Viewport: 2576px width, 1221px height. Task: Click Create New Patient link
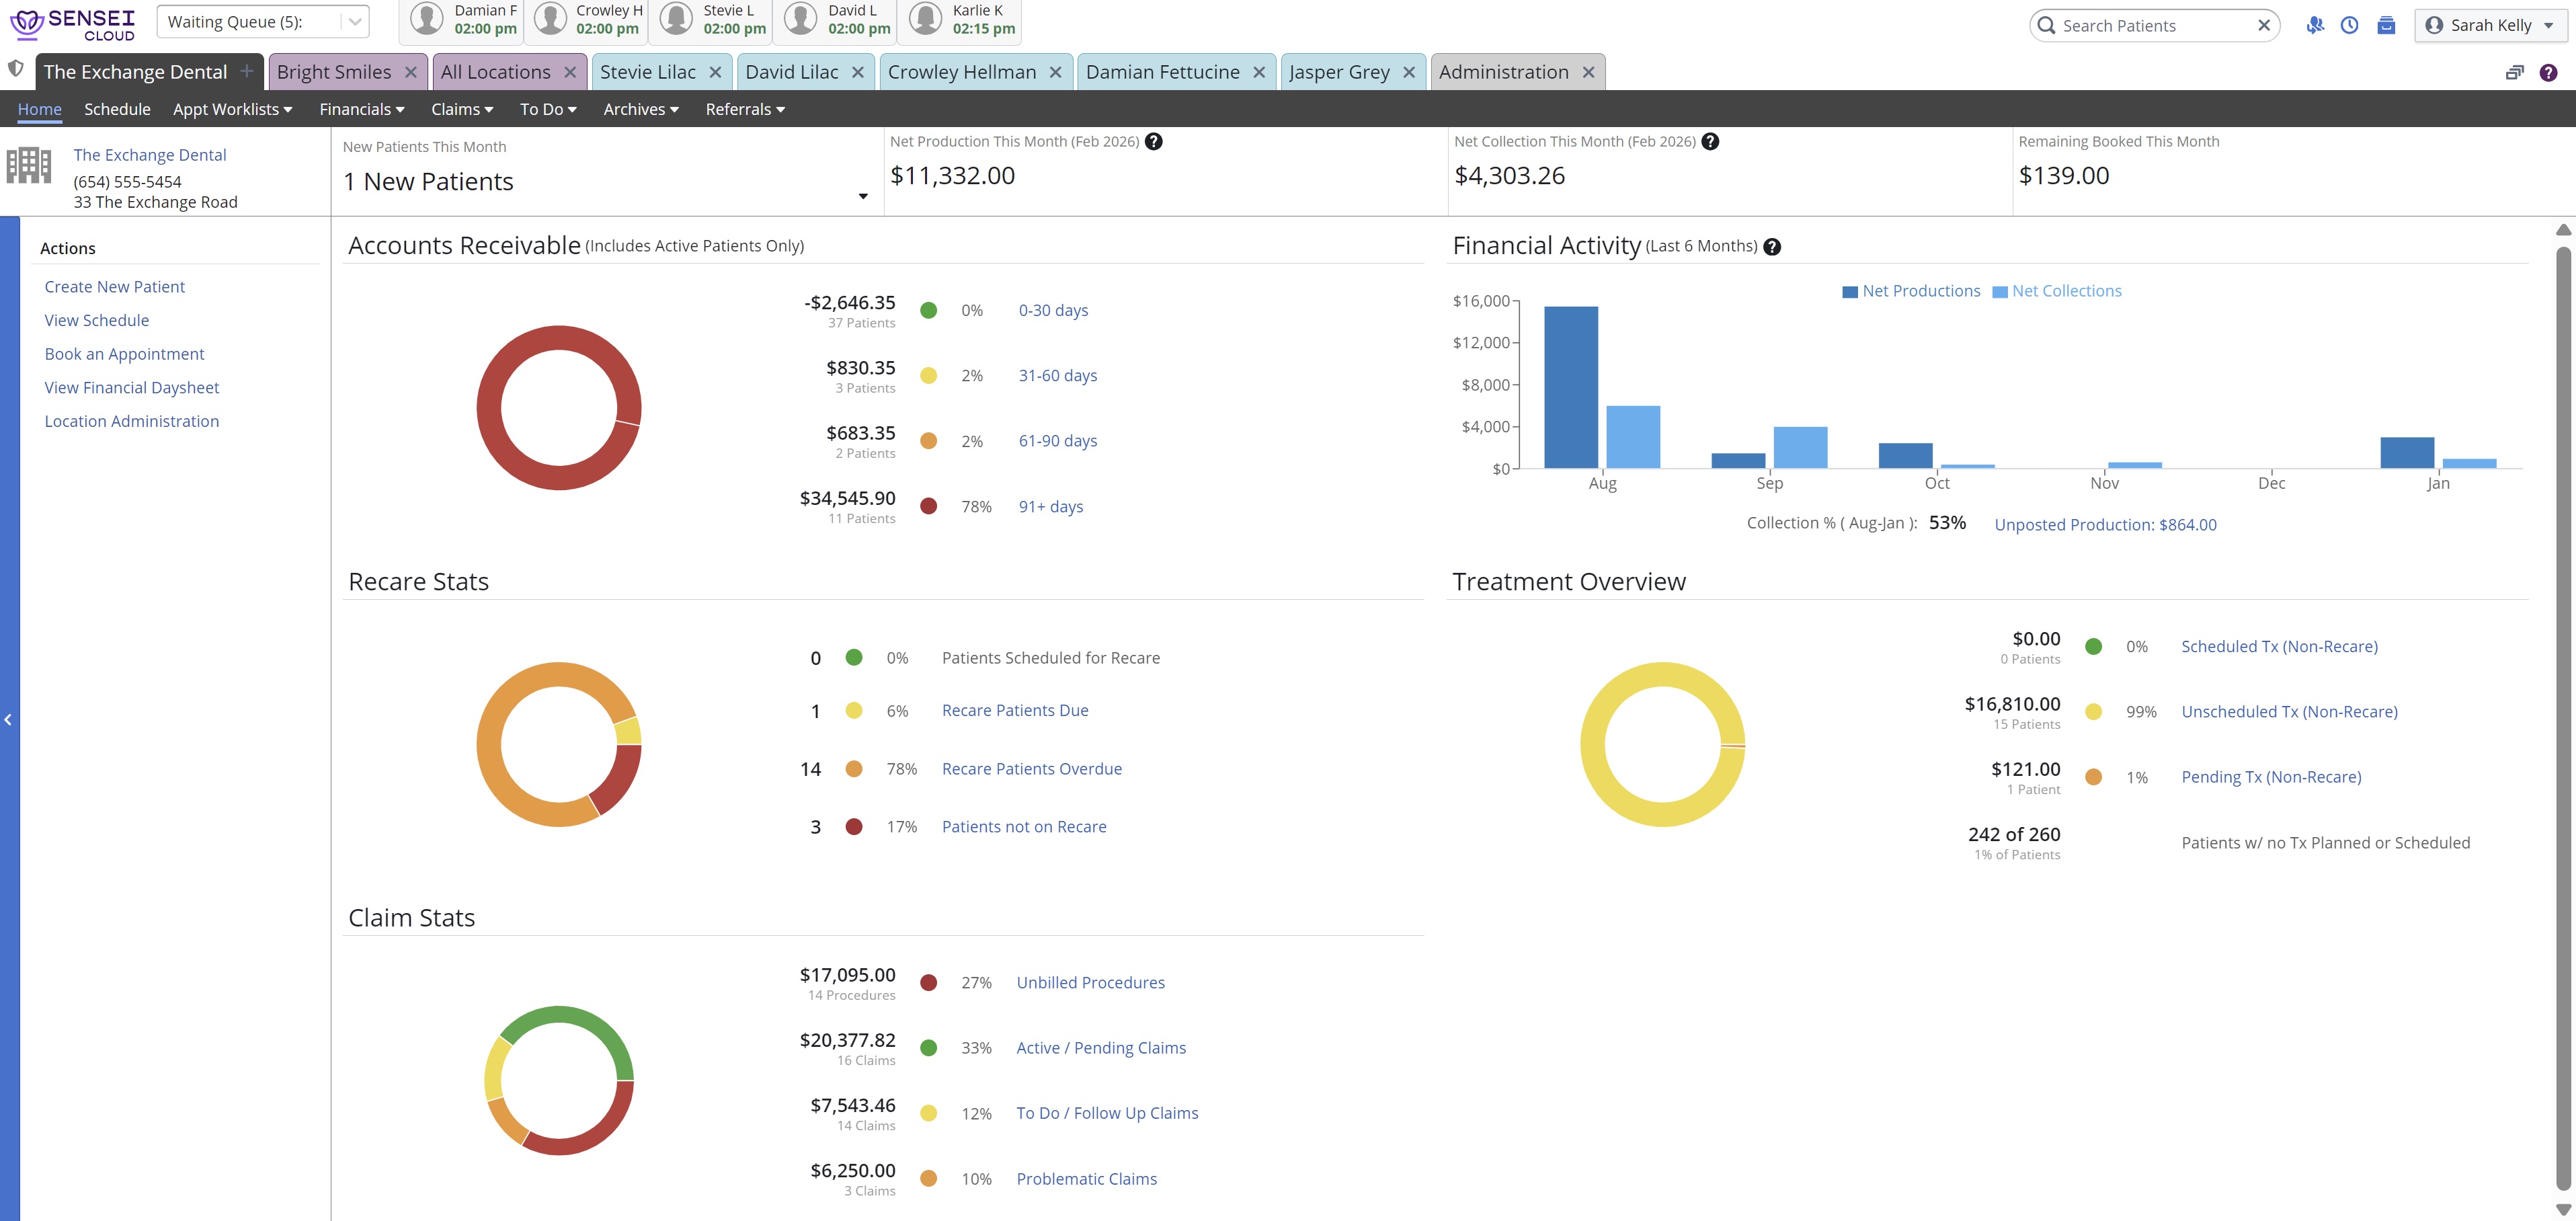pos(114,287)
